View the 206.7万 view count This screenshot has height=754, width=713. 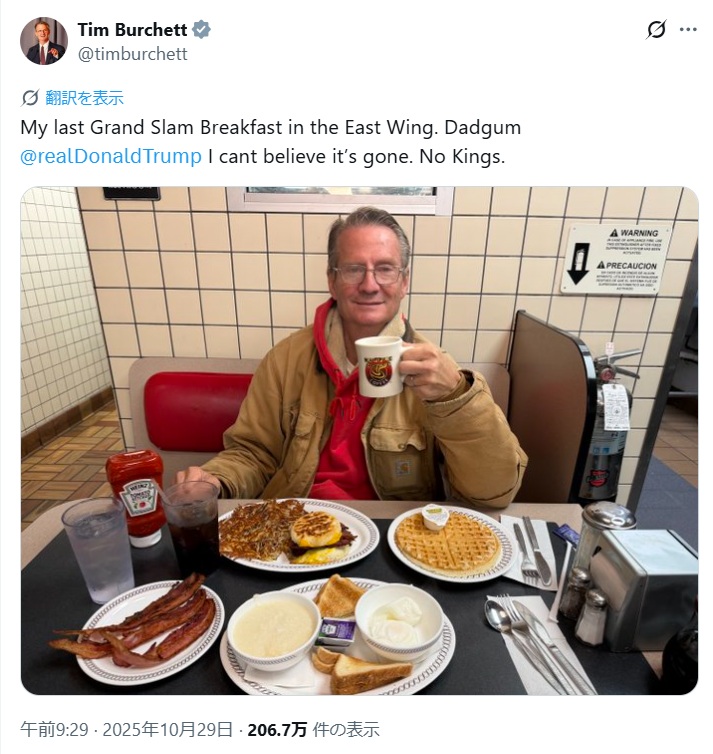coord(277,729)
